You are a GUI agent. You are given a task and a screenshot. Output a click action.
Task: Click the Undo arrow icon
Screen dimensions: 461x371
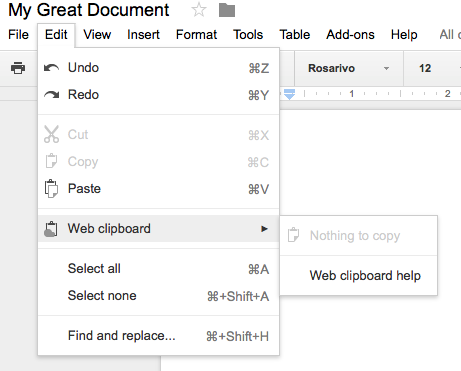(x=51, y=68)
